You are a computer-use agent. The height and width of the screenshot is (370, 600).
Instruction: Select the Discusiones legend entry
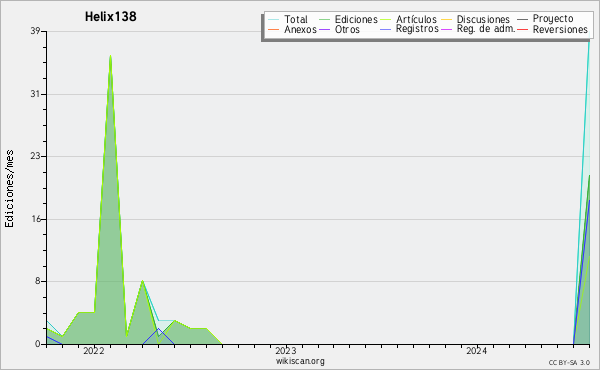[476, 19]
